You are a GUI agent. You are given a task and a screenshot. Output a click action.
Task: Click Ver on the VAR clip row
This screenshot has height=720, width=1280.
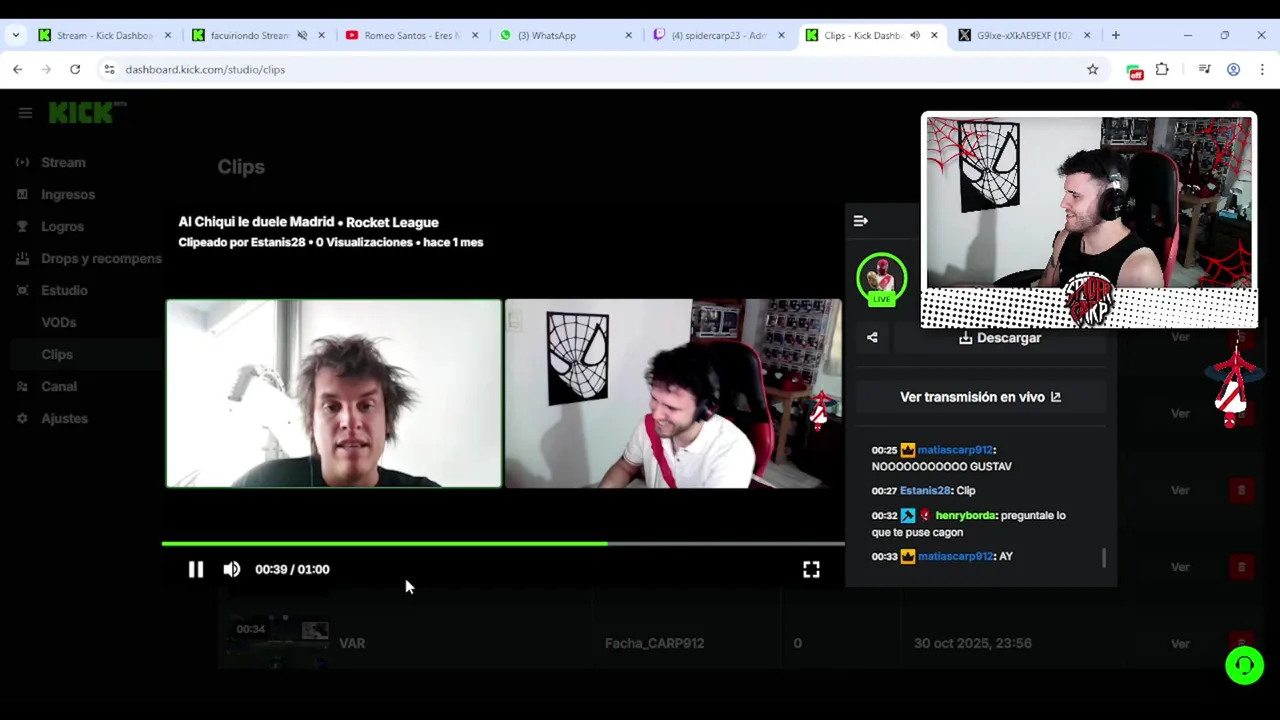pos(1180,643)
